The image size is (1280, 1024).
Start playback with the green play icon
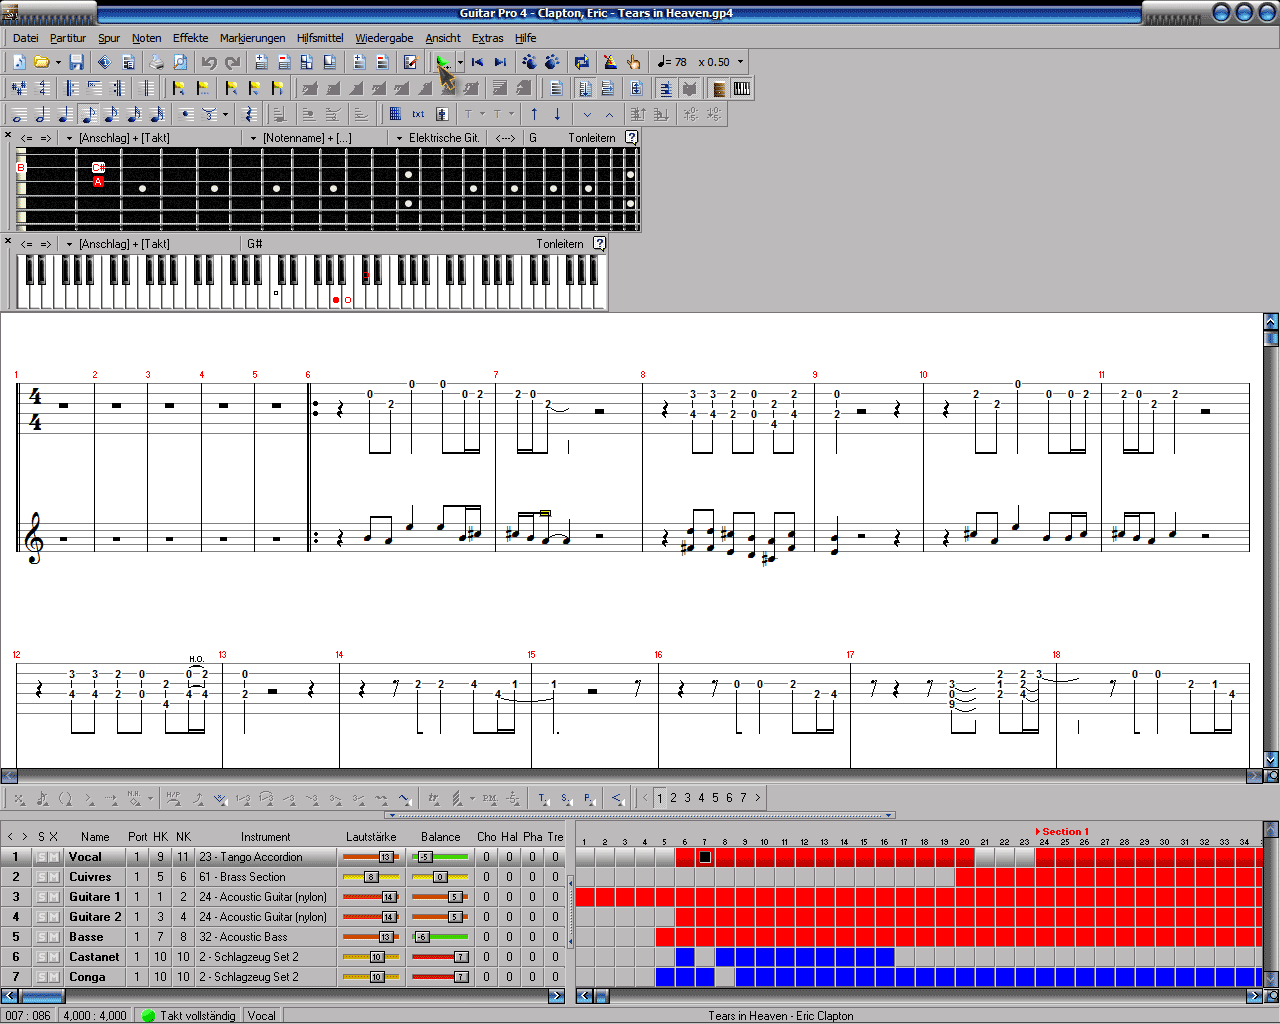coord(443,62)
